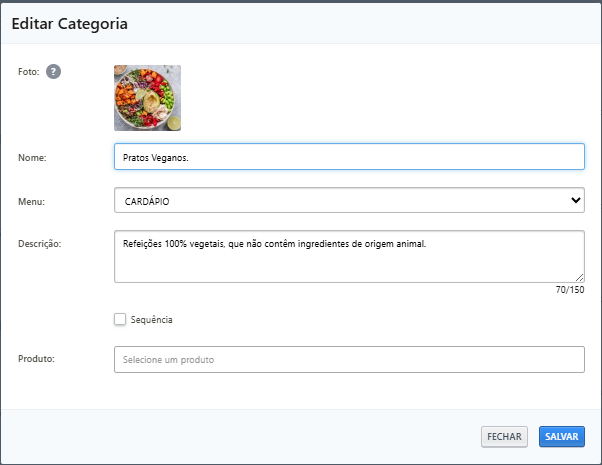Open the help tooltip beside Foto
The width and height of the screenshot is (602, 465).
click(53, 71)
